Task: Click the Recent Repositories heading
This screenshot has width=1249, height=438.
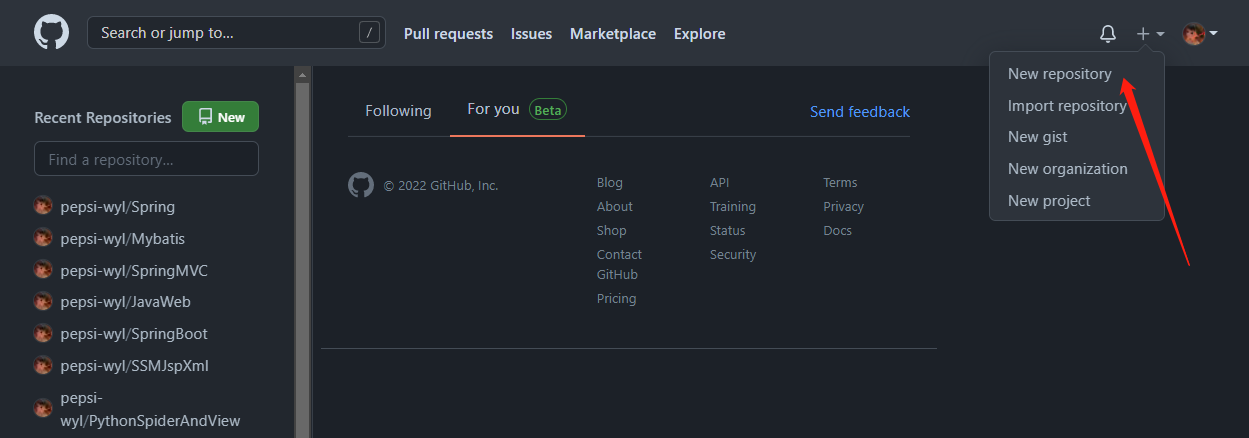Action: [x=103, y=118]
